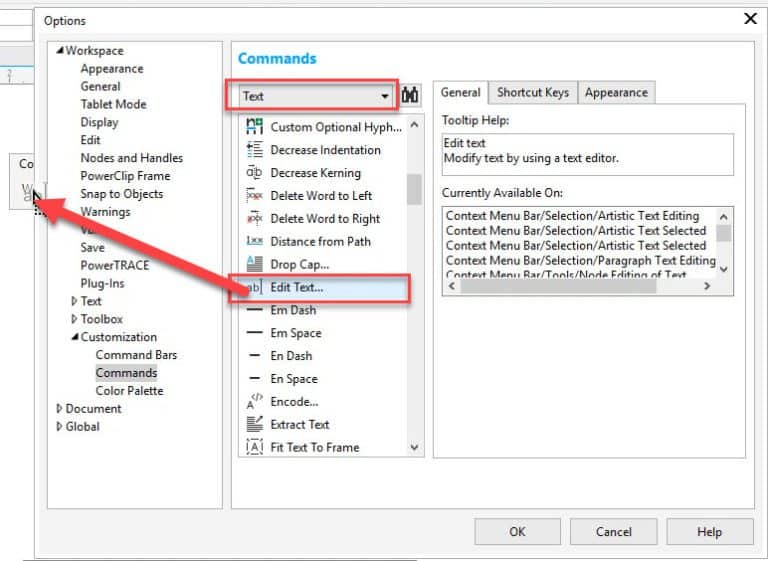Click the Cancel button
The image size is (768, 561).
coord(613,532)
